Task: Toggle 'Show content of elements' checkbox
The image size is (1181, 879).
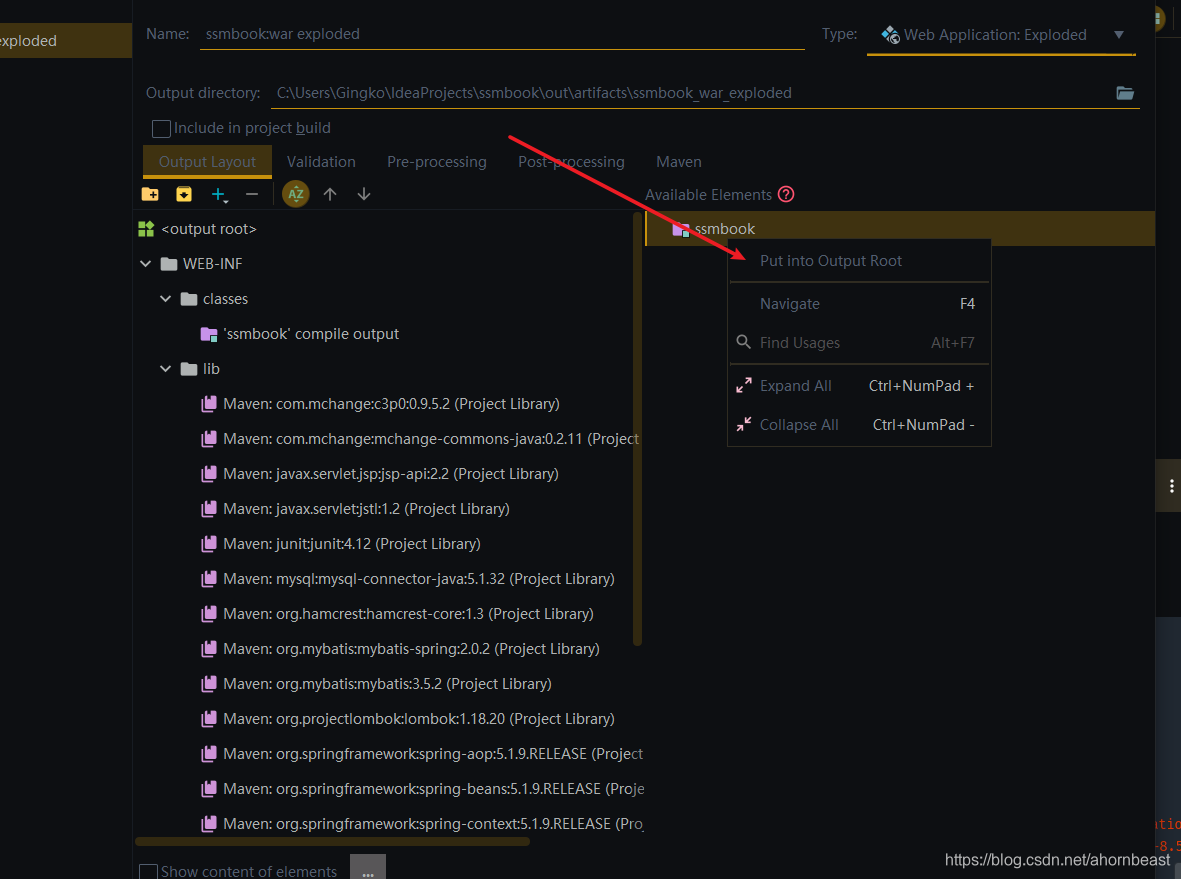Action: (x=148, y=871)
